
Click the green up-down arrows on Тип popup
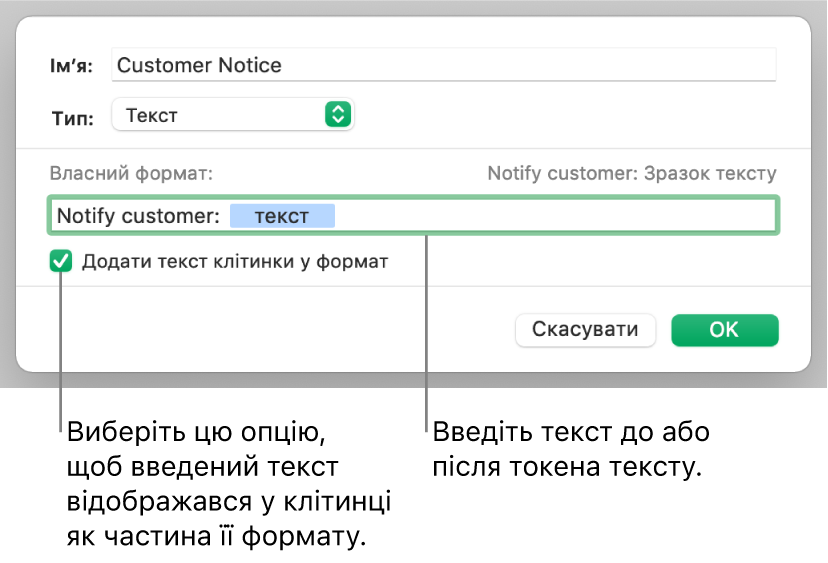[339, 115]
